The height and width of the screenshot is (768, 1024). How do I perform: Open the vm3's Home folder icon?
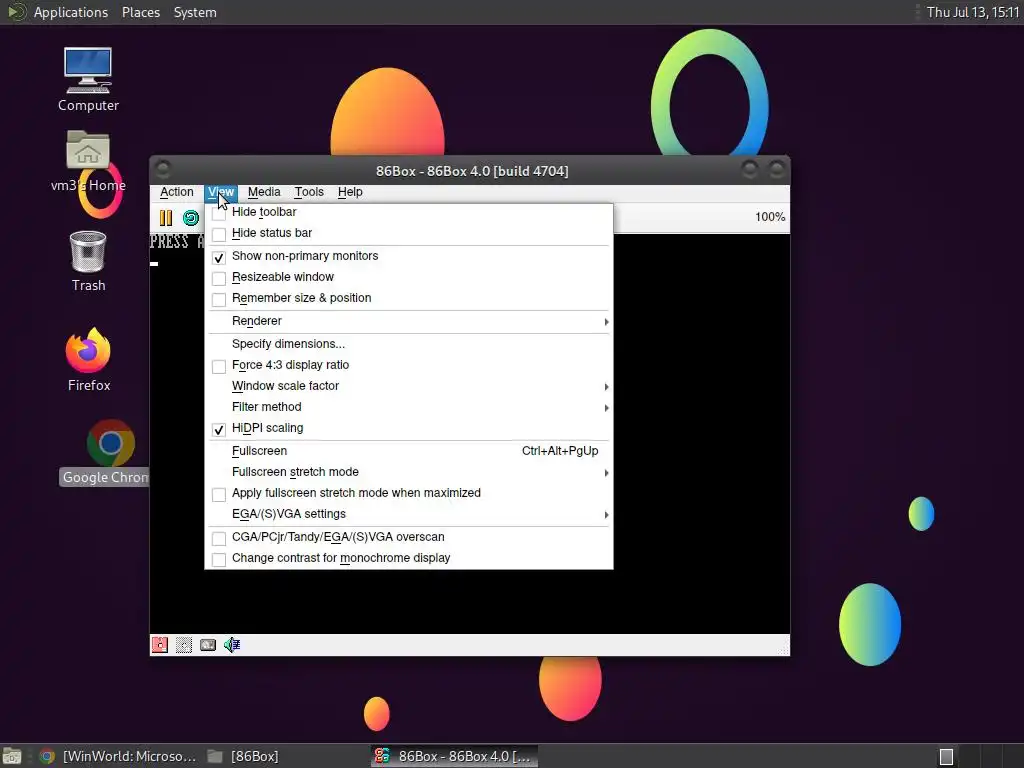pyautogui.click(x=88, y=161)
